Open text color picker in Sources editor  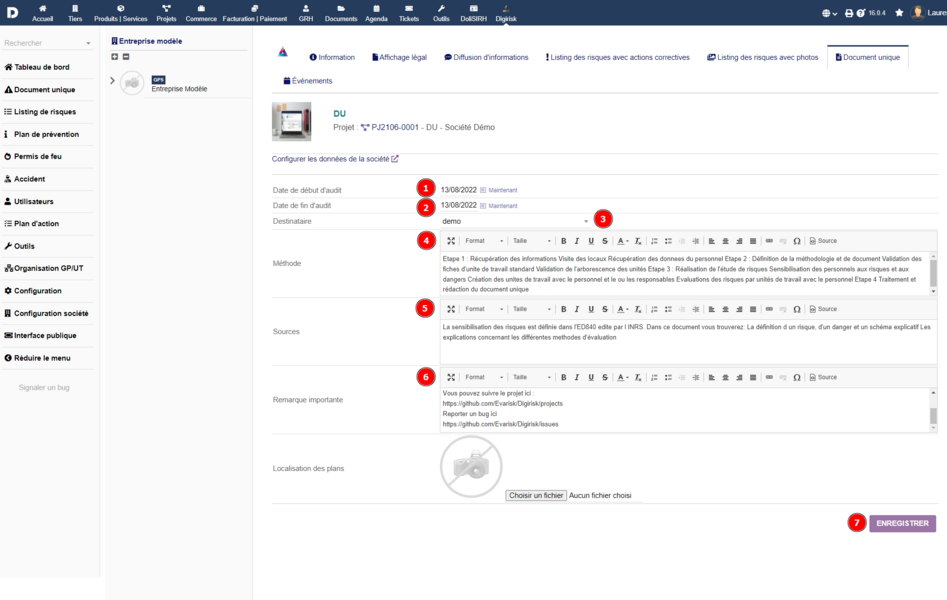pyautogui.click(x=623, y=309)
